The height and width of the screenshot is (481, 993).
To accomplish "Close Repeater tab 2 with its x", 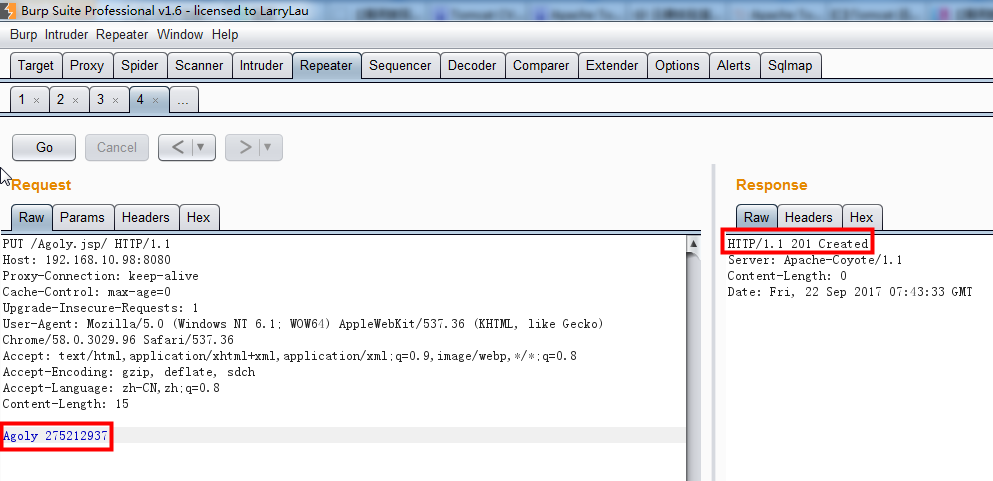I will click(76, 101).
